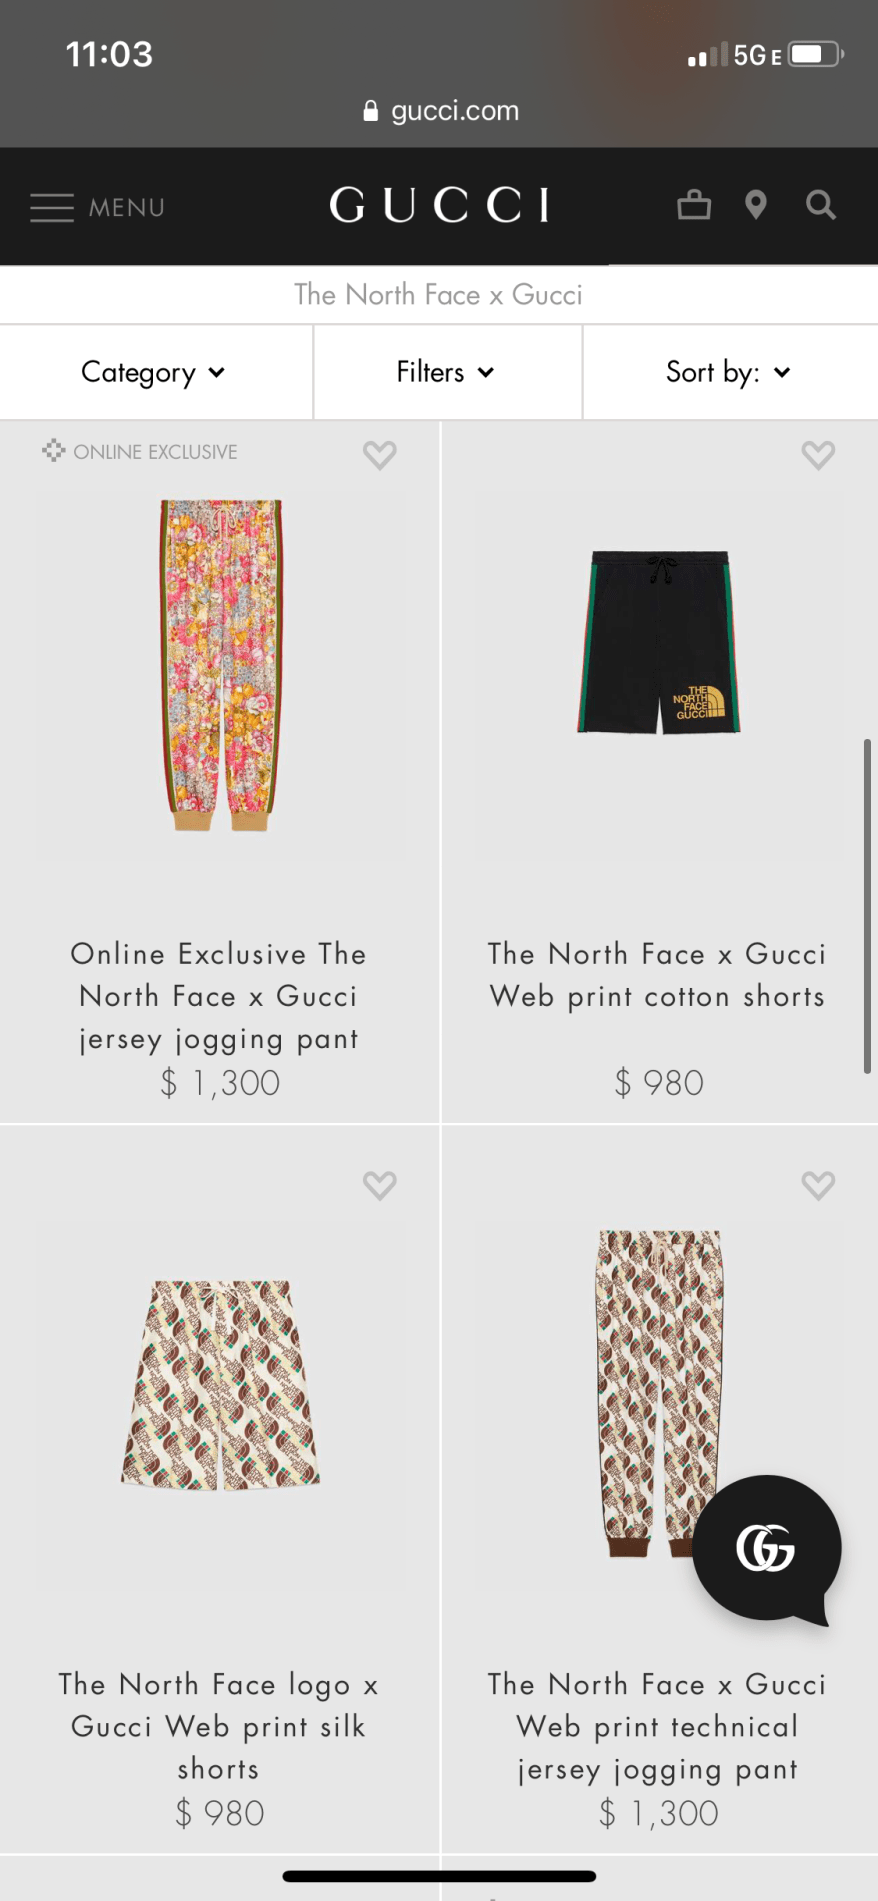Click the Gucci logo
Viewport: 878px width, 1901px height.
click(439, 205)
